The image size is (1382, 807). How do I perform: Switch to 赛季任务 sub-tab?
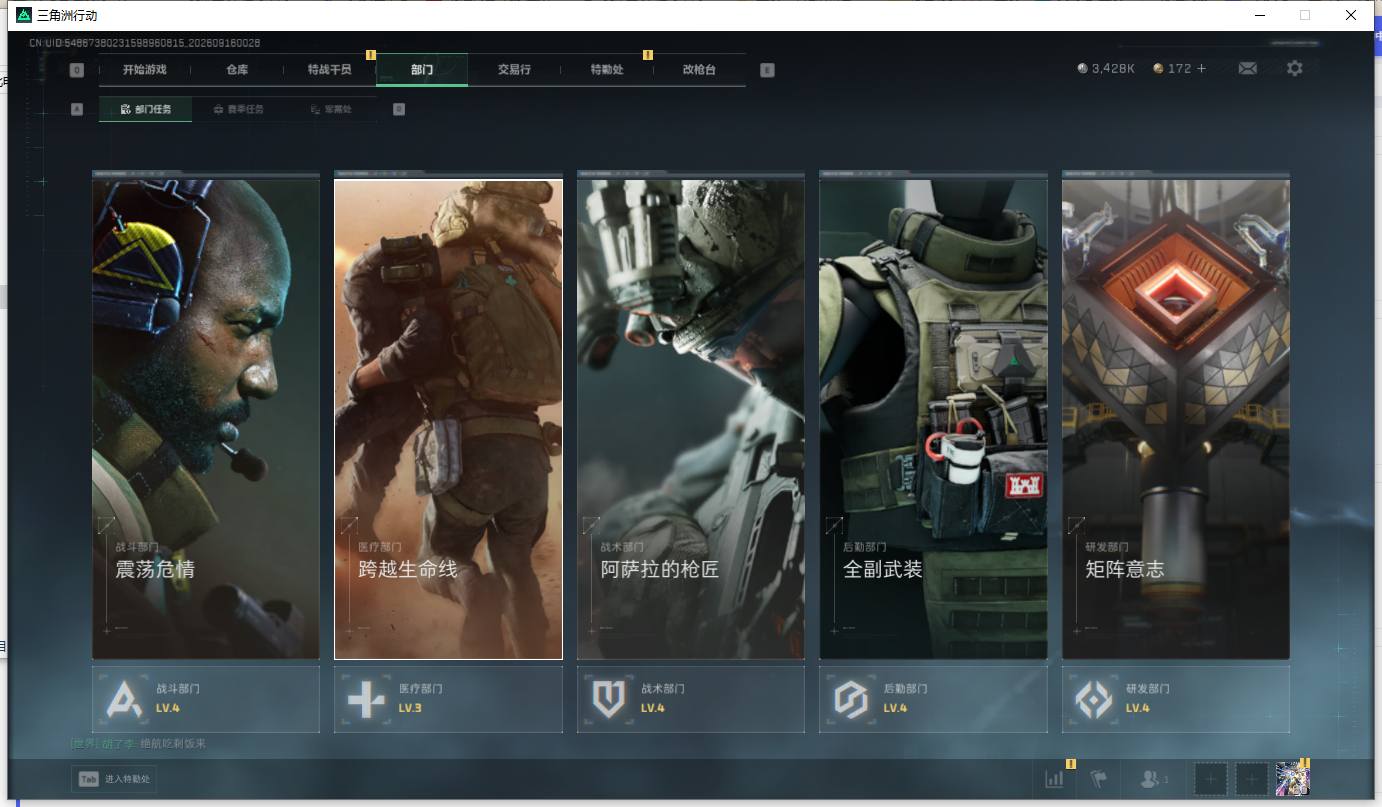point(238,109)
